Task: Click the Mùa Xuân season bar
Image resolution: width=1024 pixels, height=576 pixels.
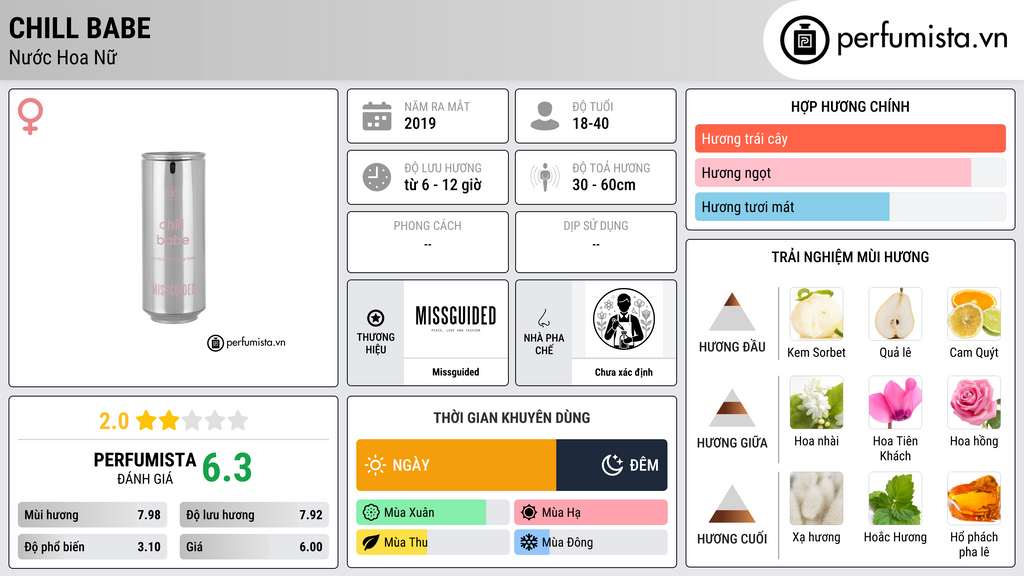Action: coord(432,513)
